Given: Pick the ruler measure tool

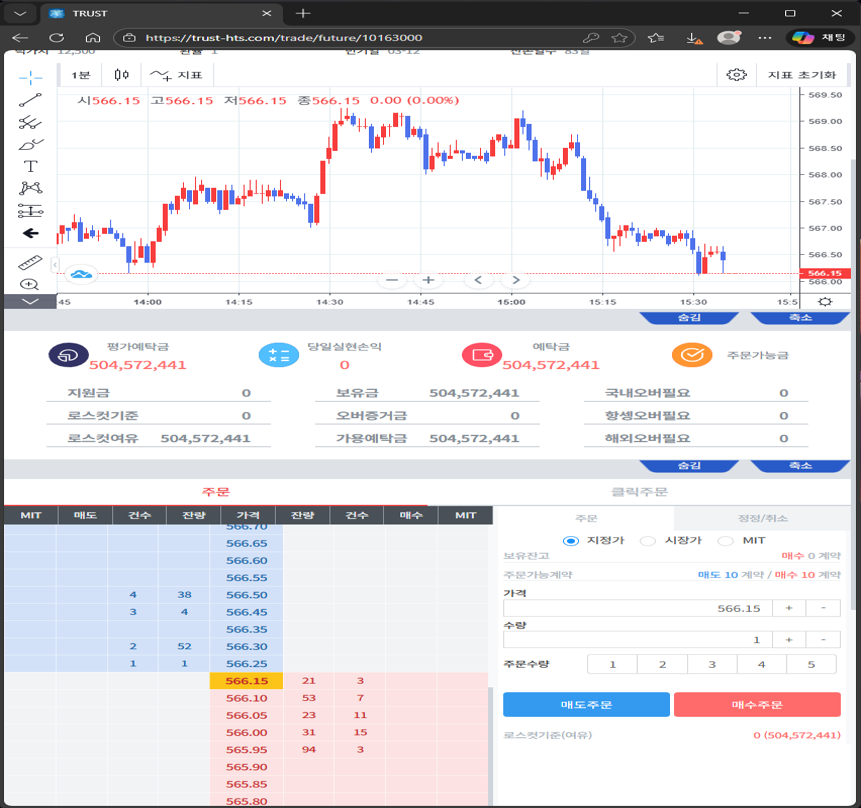Looking at the screenshot, I should [30, 262].
